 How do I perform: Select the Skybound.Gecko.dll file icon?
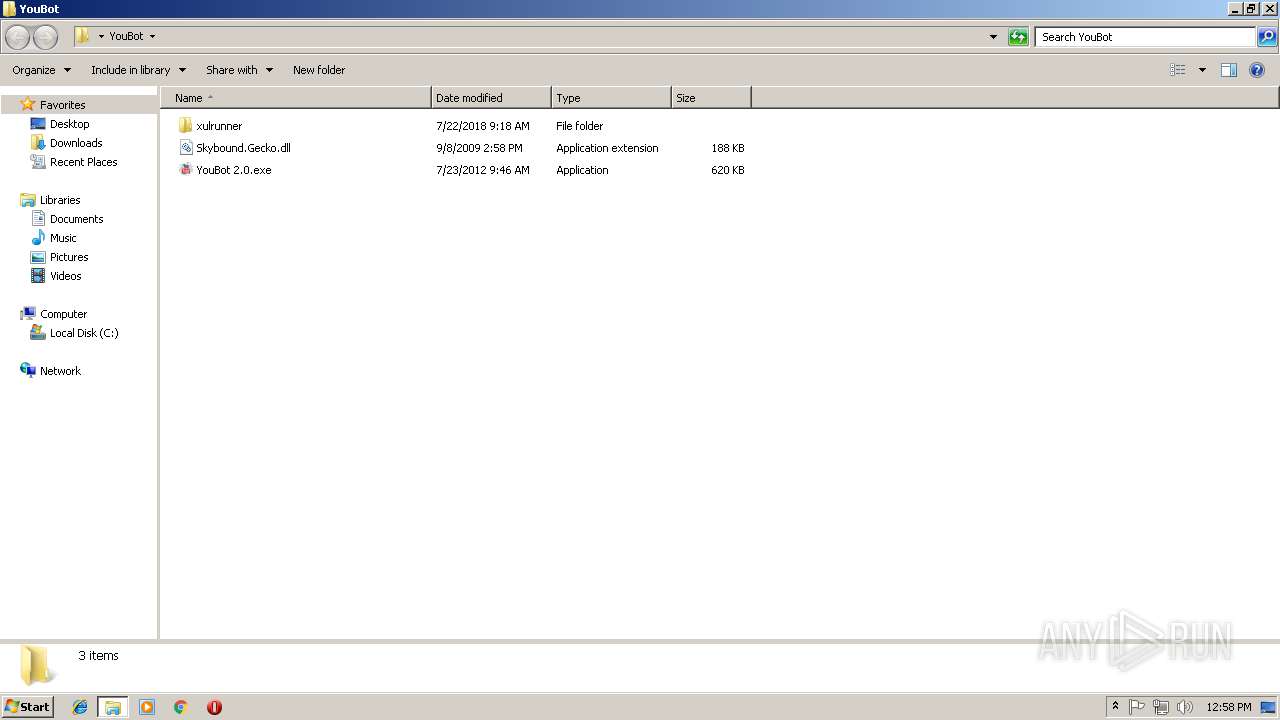[x=185, y=148]
